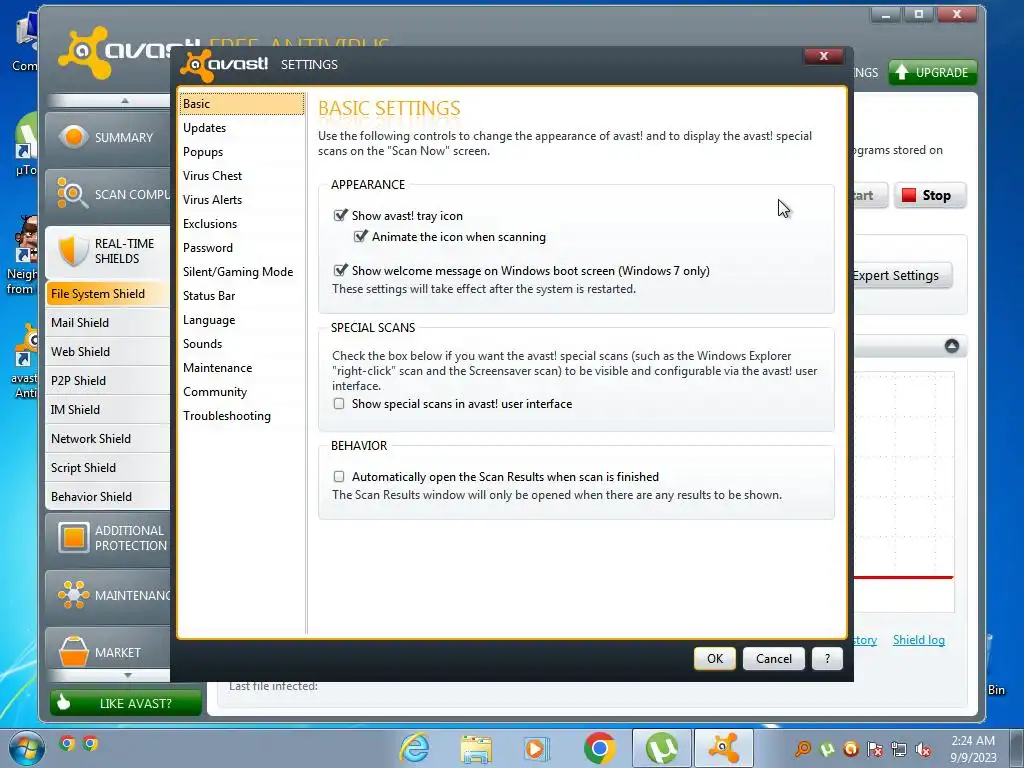Click the avast tray icon

click(x=851, y=749)
